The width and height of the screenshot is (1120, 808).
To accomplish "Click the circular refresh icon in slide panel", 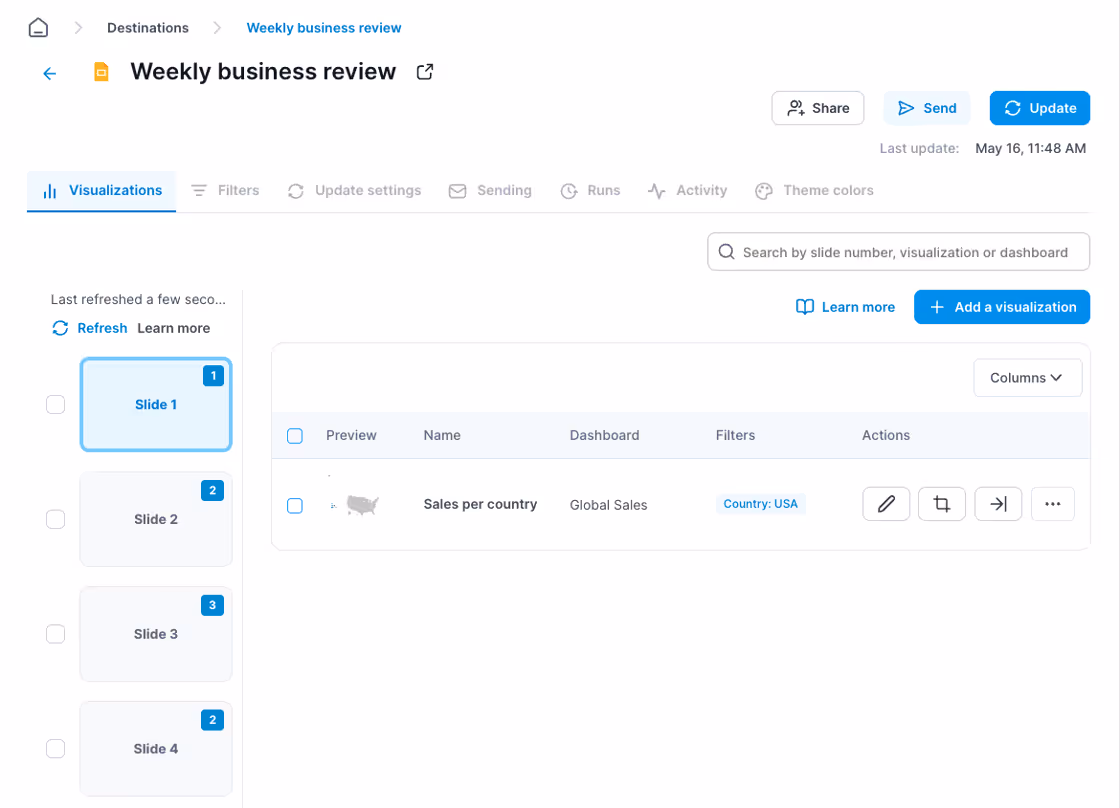I will coord(60,328).
